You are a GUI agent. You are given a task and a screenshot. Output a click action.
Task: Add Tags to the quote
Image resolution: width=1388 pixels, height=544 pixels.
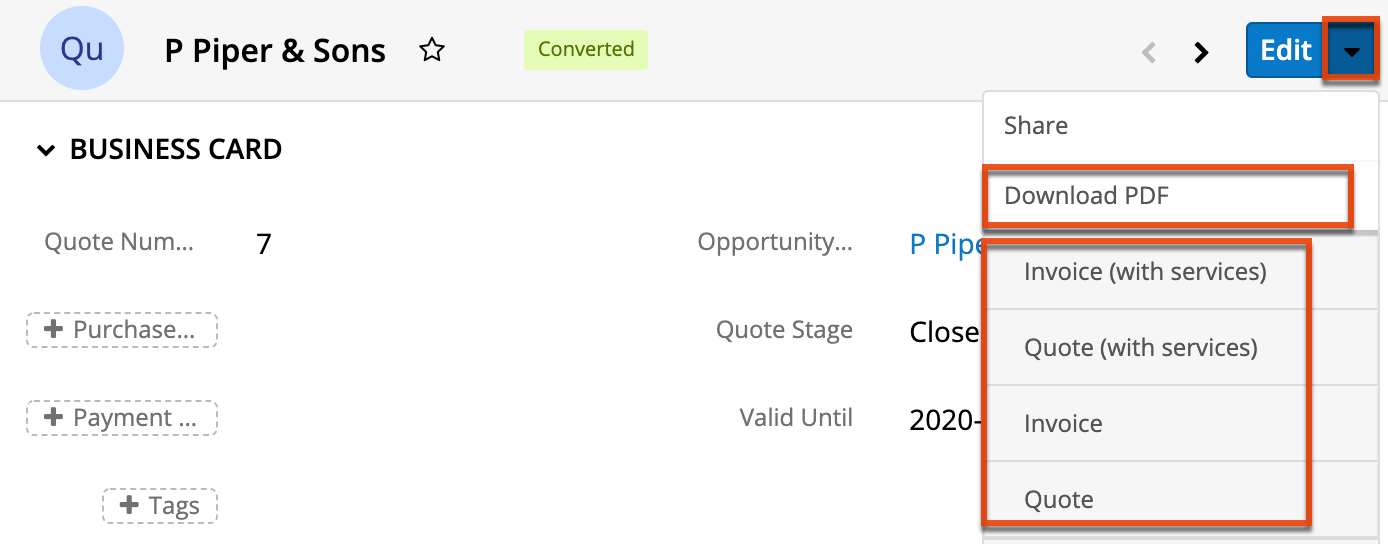tap(160, 506)
